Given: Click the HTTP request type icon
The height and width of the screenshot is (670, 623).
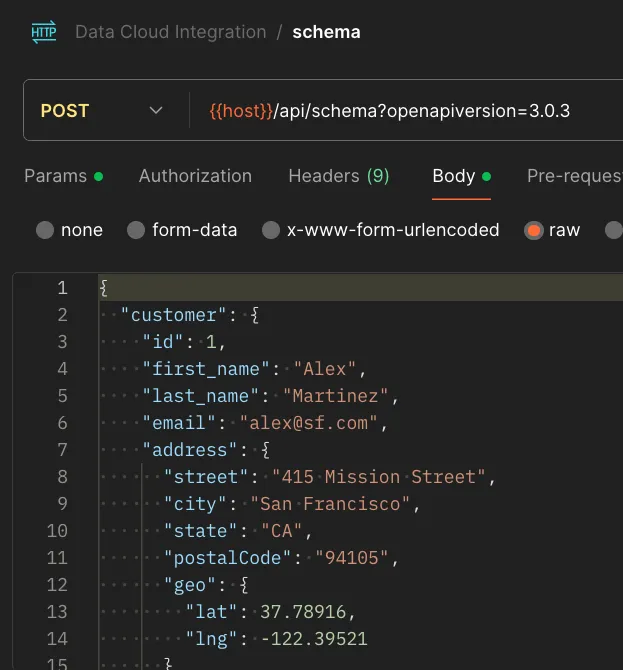Looking at the screenshot, I should pyautogui.click(x=44, y=32).
